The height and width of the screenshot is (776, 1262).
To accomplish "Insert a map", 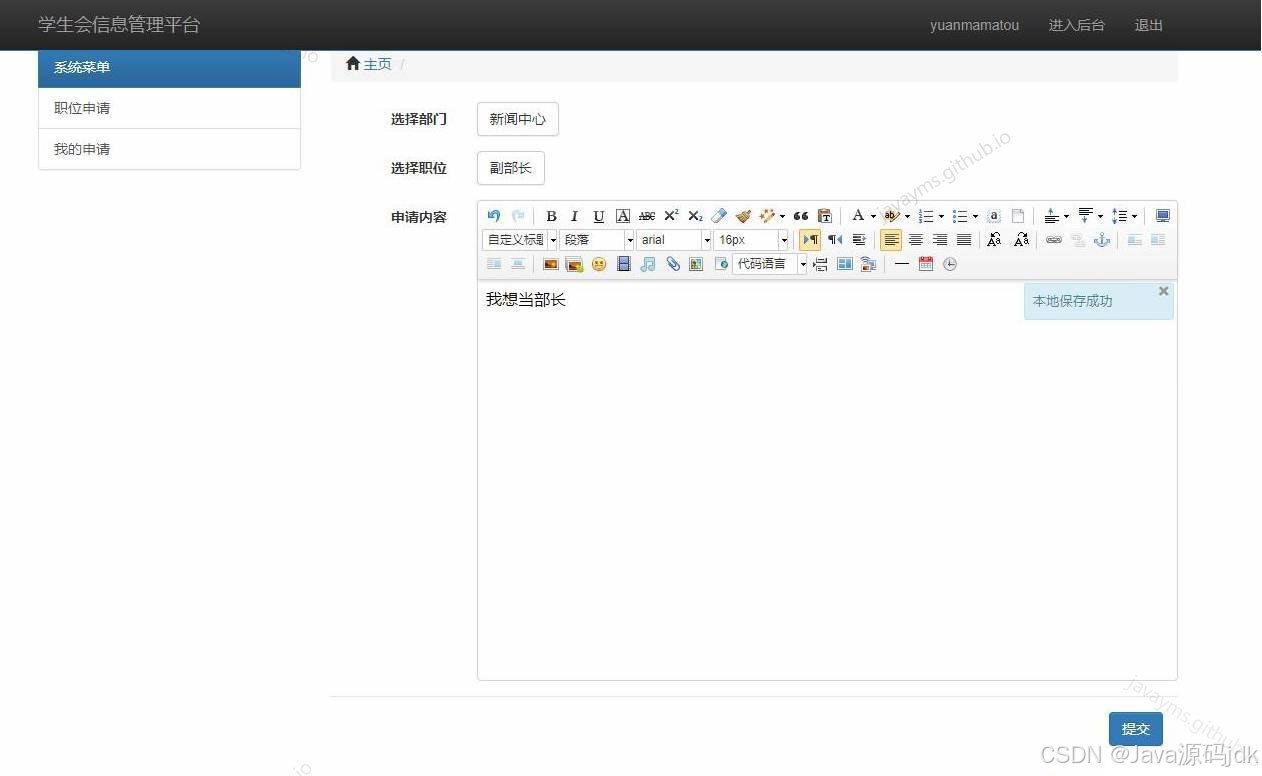I will [x=696, y=264].
